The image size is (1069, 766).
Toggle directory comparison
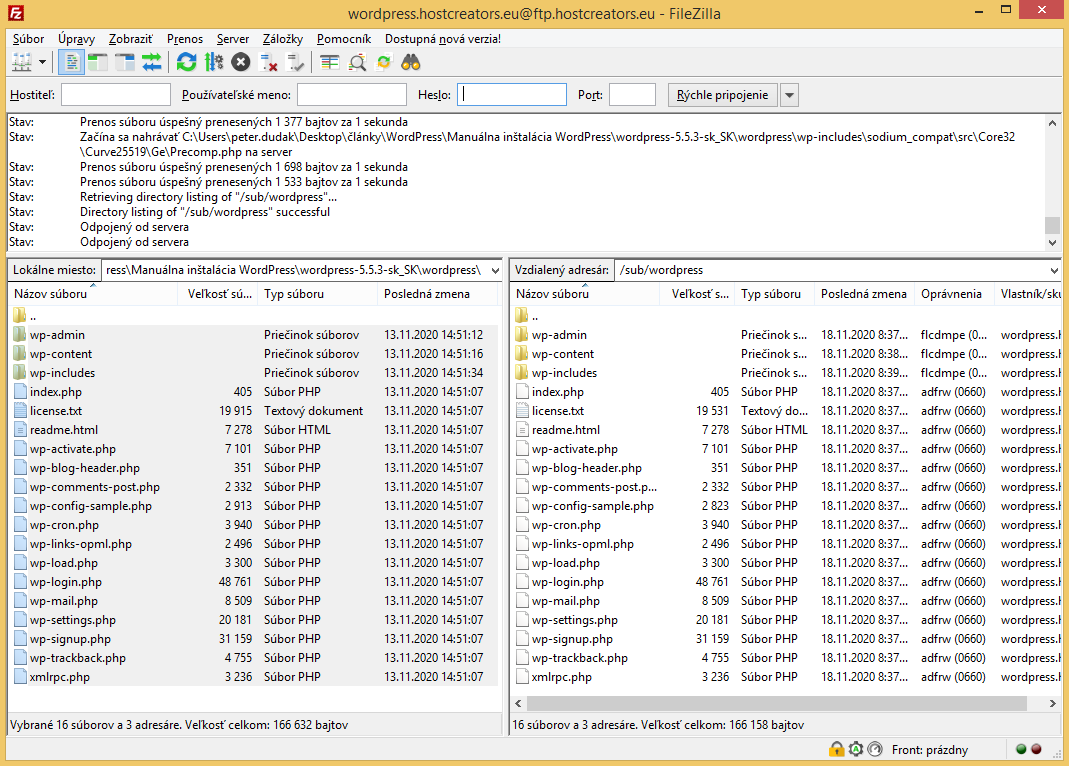pos(357,63)
